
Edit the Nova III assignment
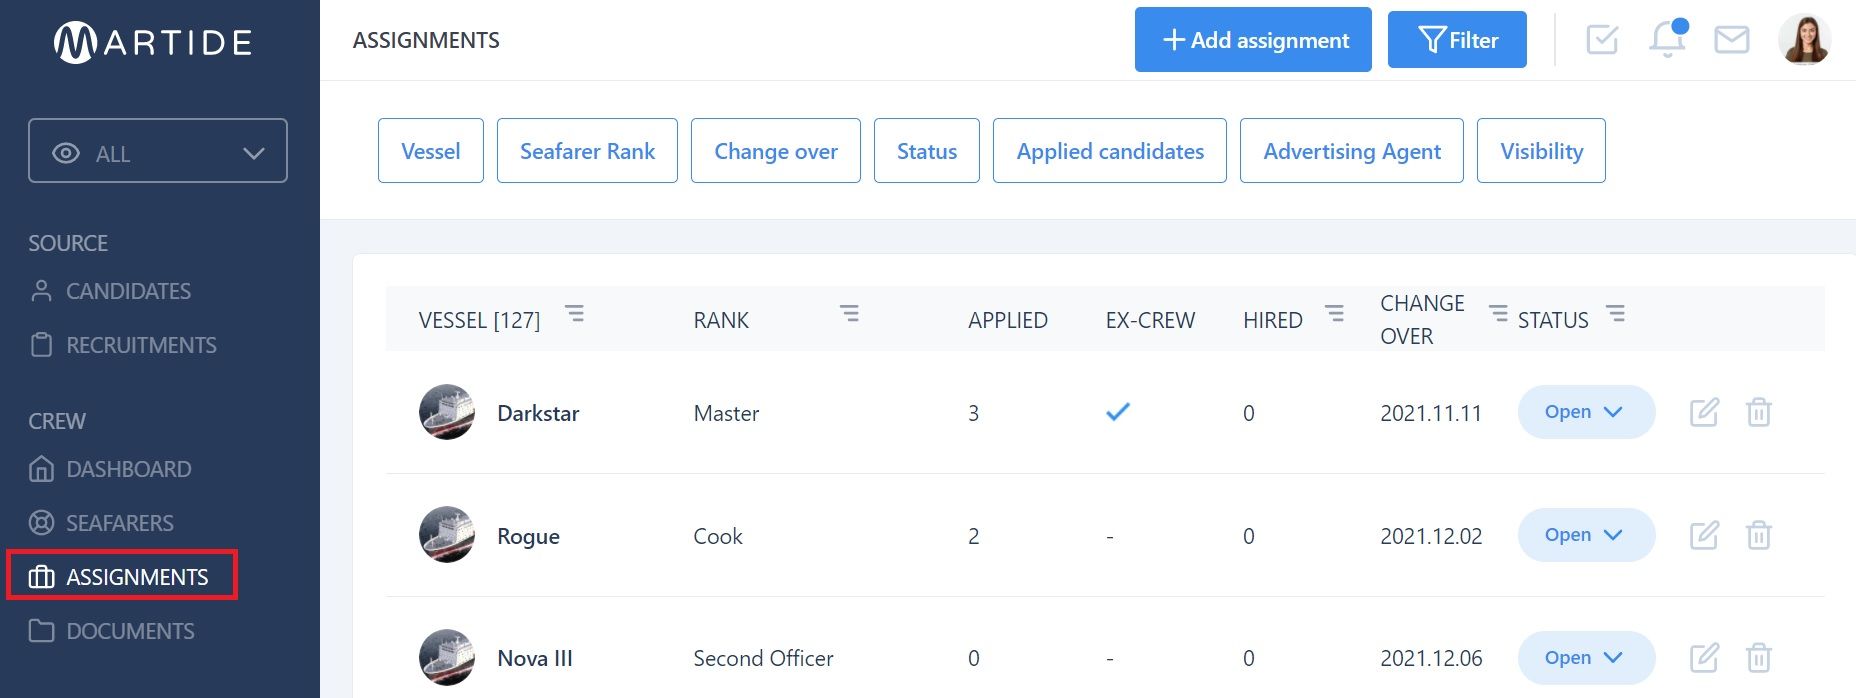coord(1705,658)
